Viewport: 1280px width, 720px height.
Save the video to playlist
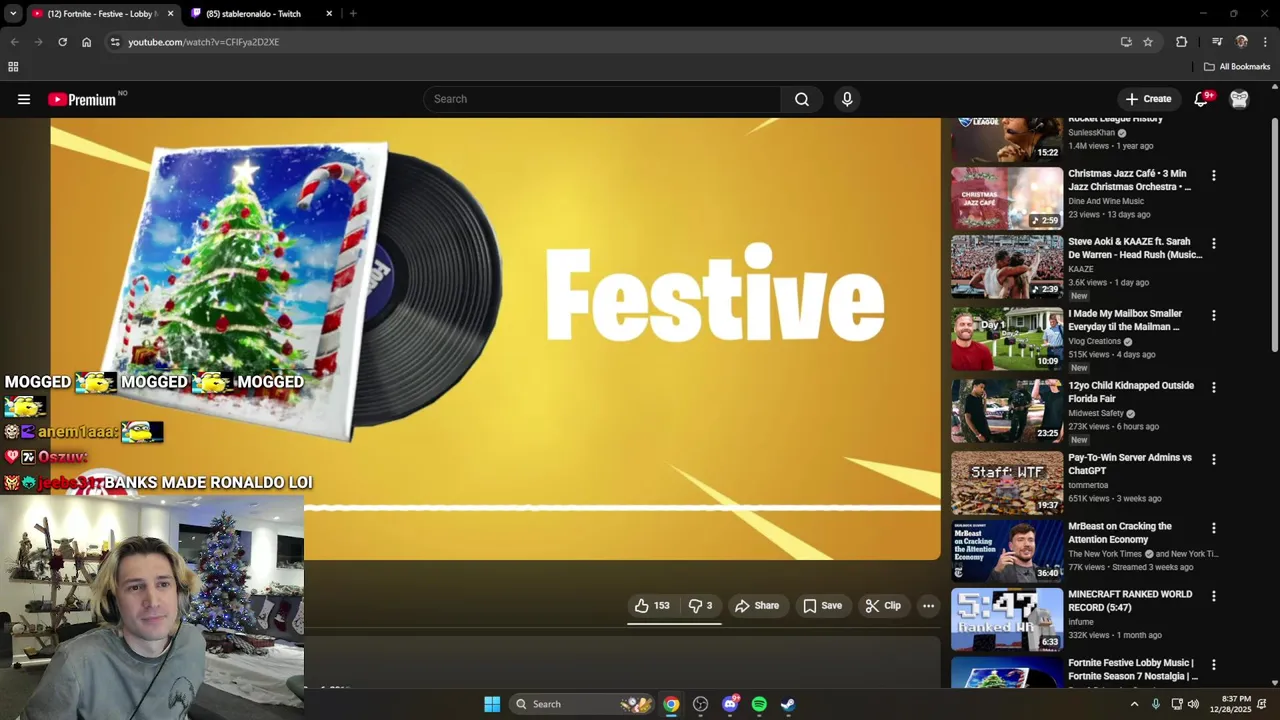click(x=822, y=606)
